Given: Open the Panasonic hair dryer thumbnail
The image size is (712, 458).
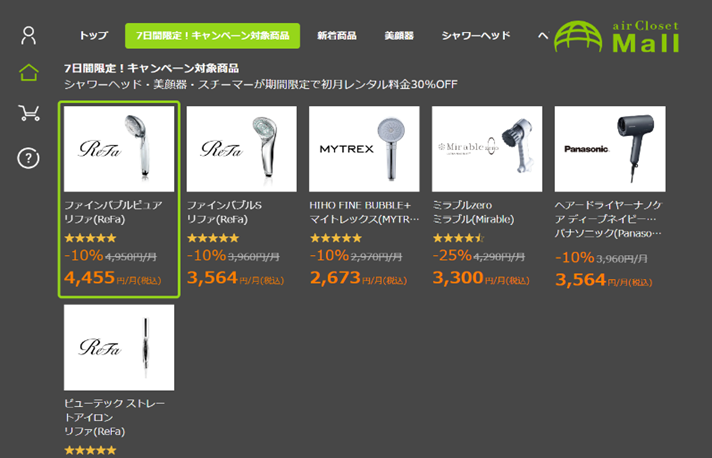Looking at the screenshot, I should (610, 149).
